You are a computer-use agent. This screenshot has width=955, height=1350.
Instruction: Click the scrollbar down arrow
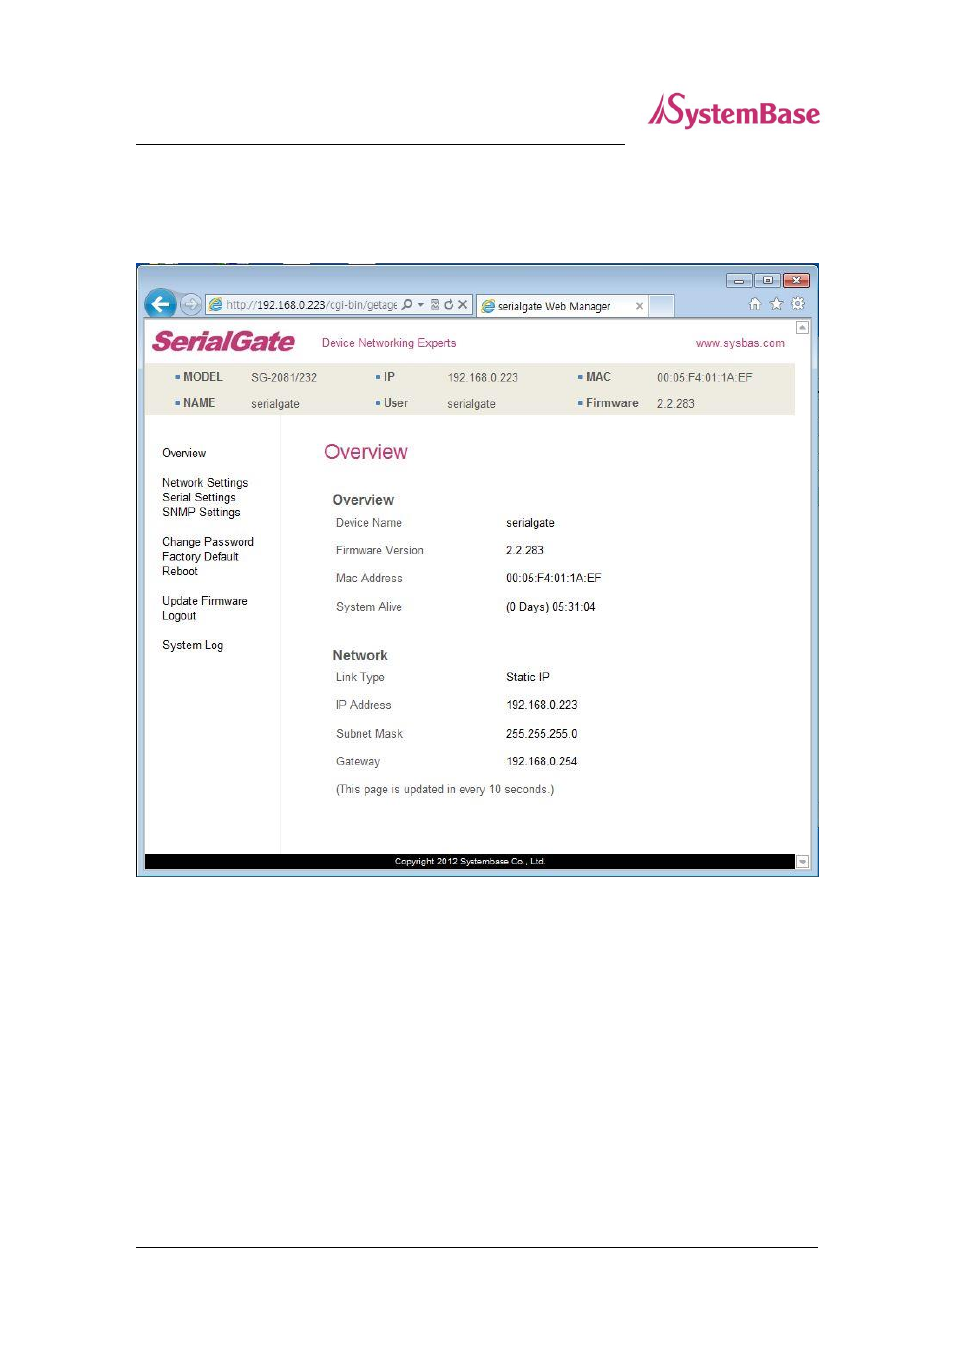[802, 861]
